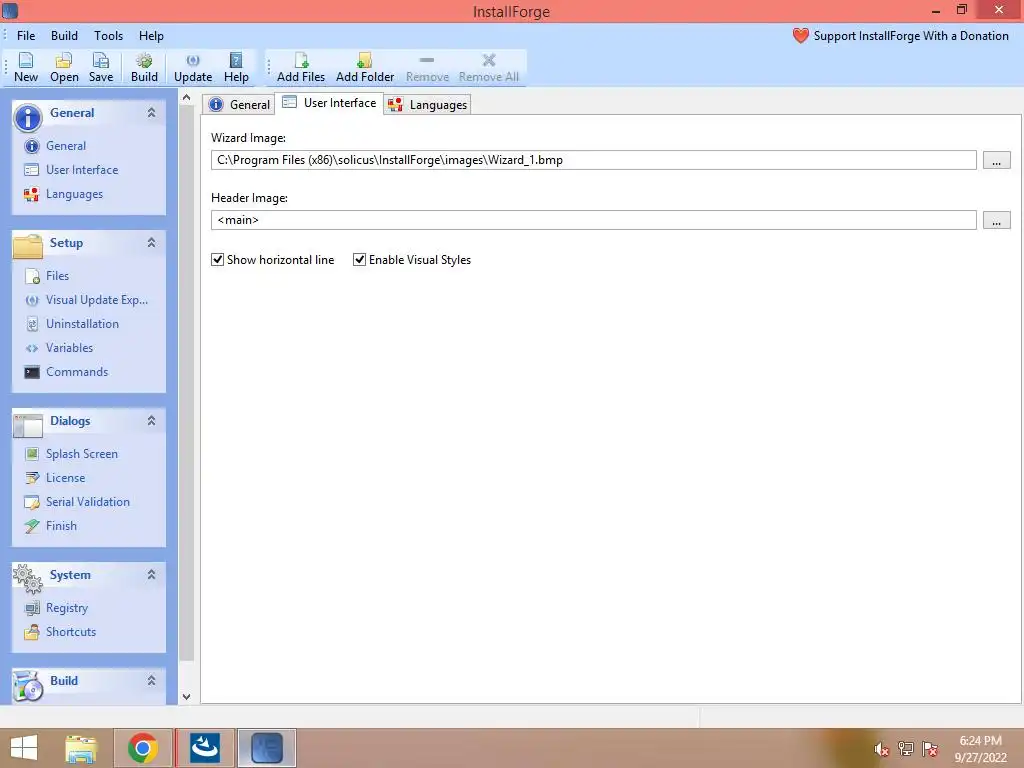Open Finish dialog settings
The width and height of the screenshot is (1024, 768).
(50, 526)
